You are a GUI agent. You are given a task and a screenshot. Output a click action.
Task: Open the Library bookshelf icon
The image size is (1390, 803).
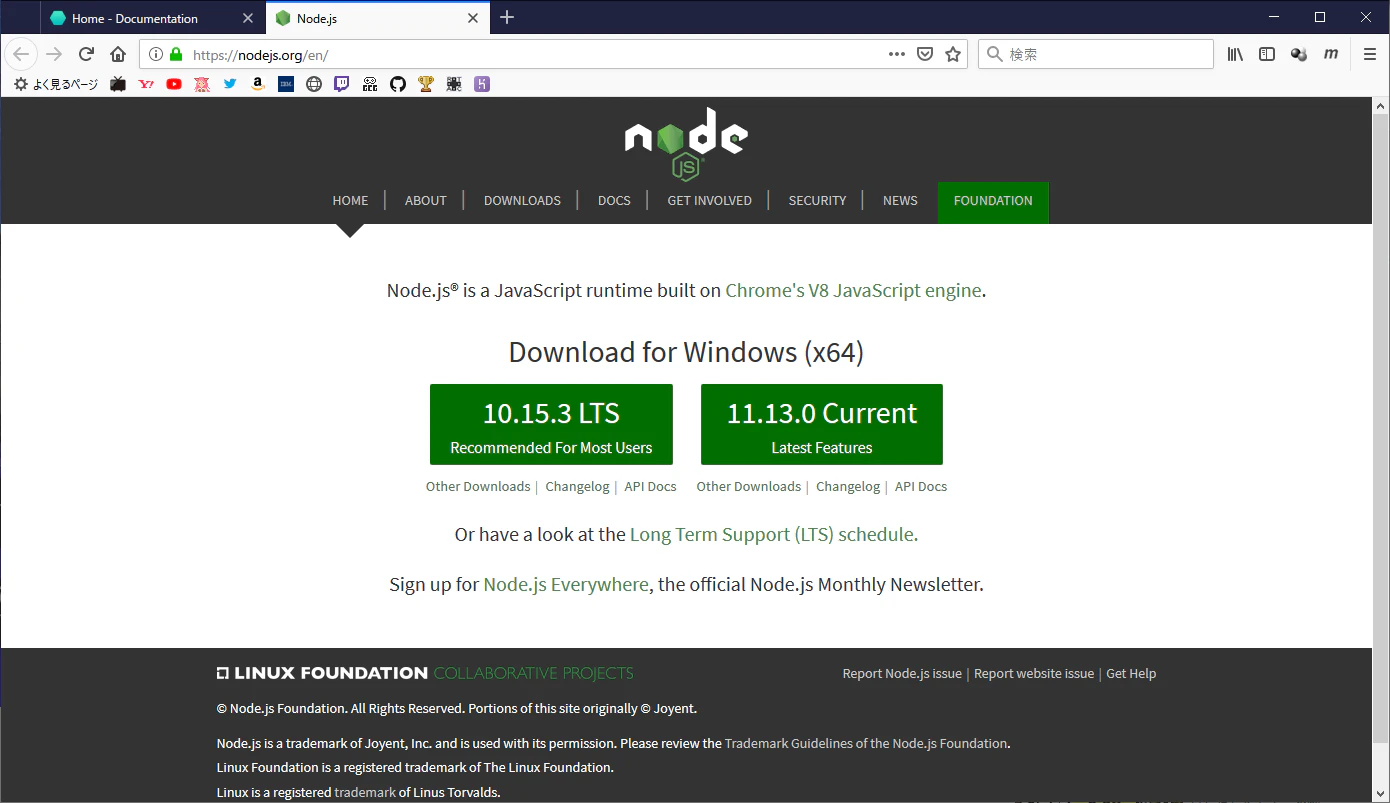(x=1236, y=54)
